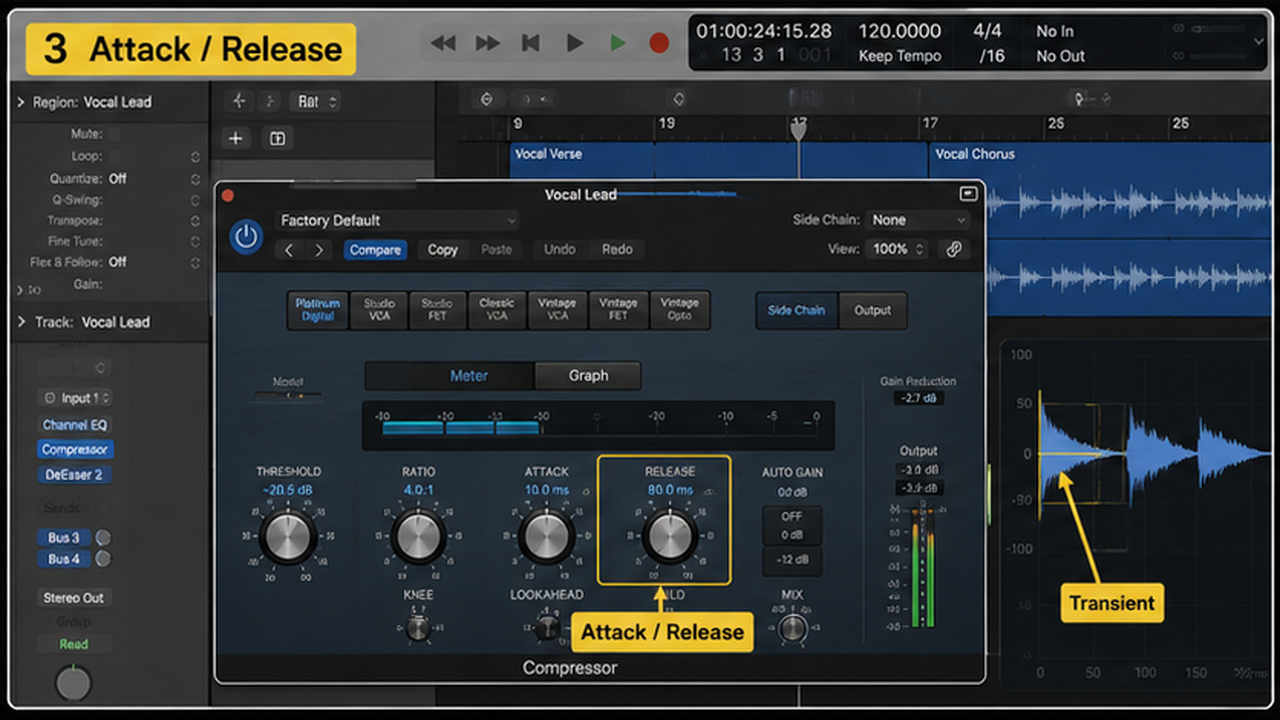
Task: Click the link icon in plugin header
Action: 954,249
